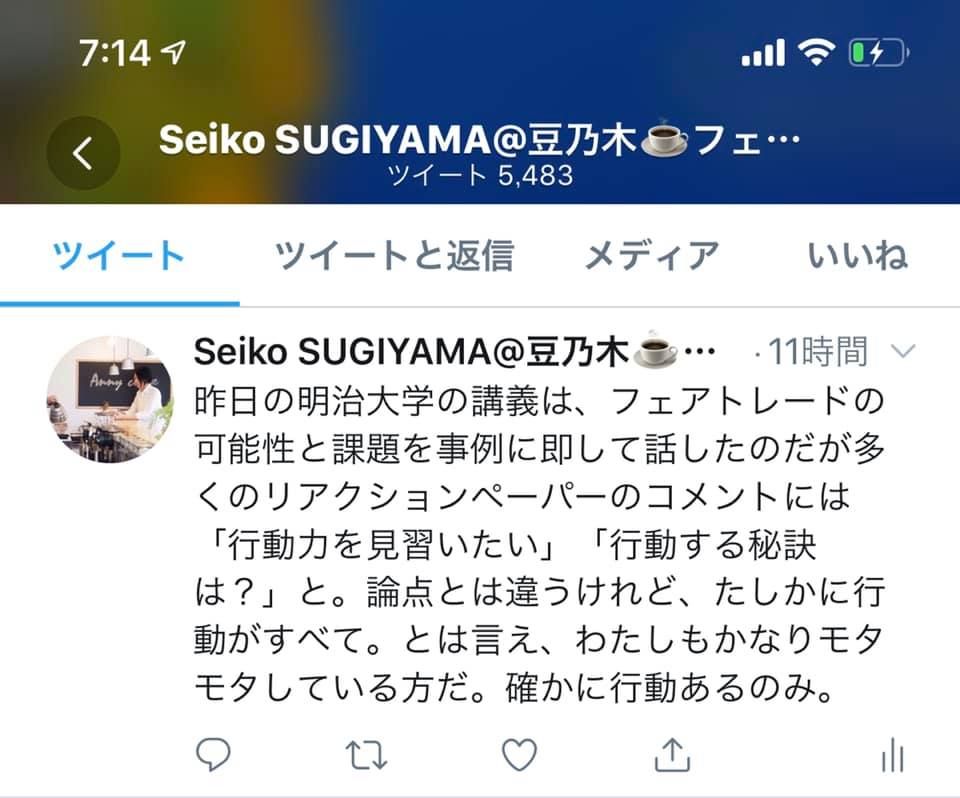Like the tweet with heart icon
960x798 pixels.
click(x=519, y=754)
